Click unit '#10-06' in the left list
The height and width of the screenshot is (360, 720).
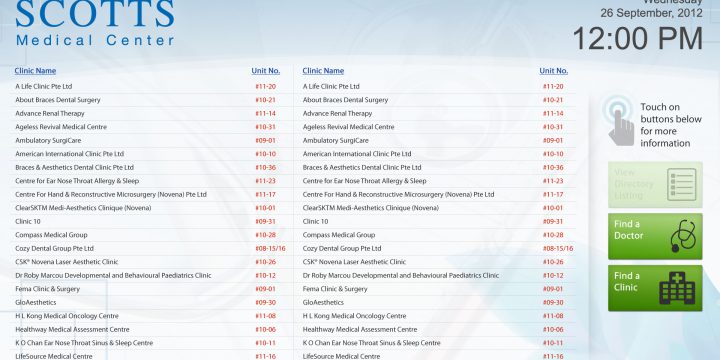pyautogui.click(x=265, y=330)
